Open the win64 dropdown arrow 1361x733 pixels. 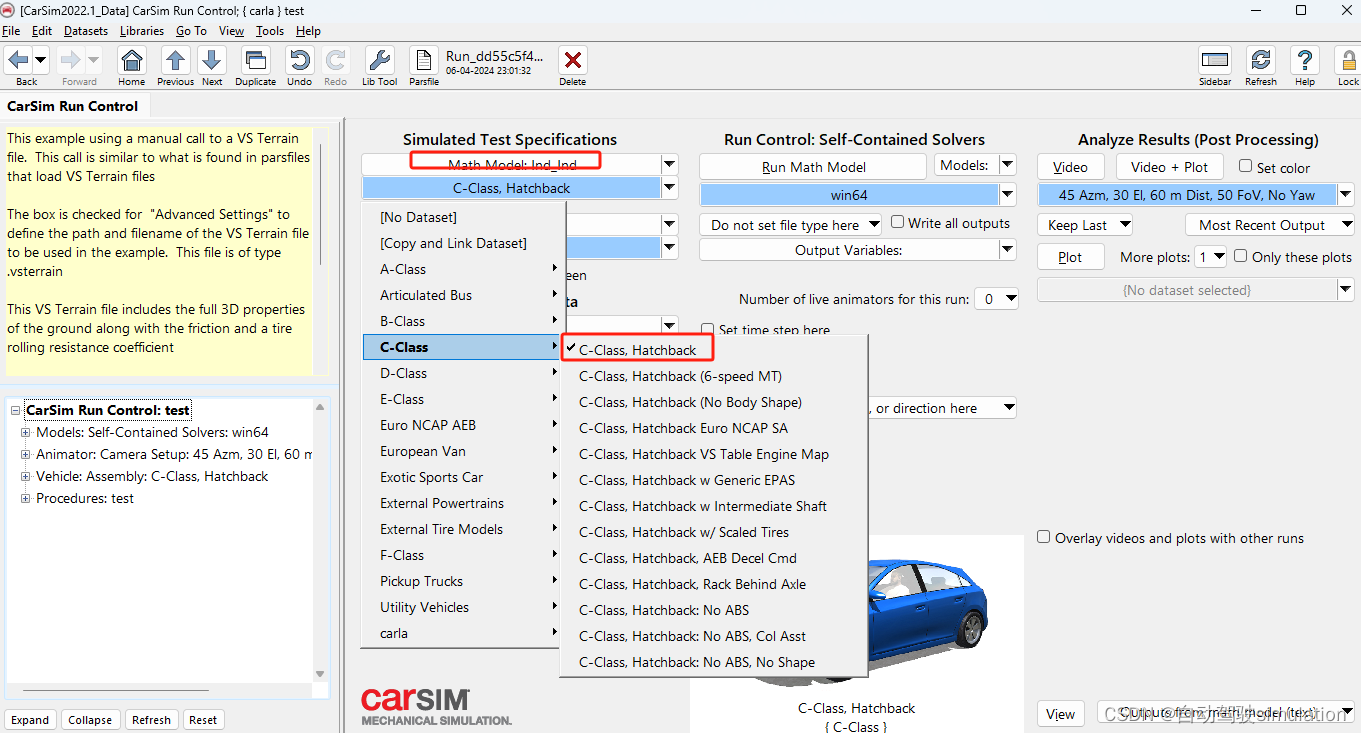pyautogui.click(x=1008, y=195)
